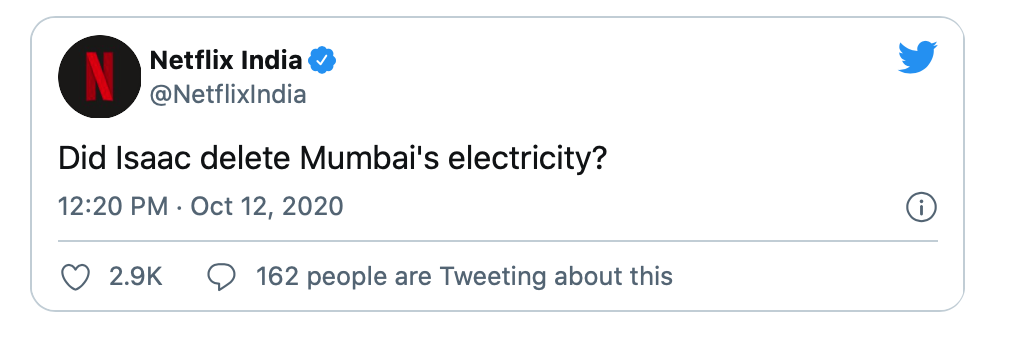
Task: Open the 12:20 PM timestamp link
Action: 113,207
